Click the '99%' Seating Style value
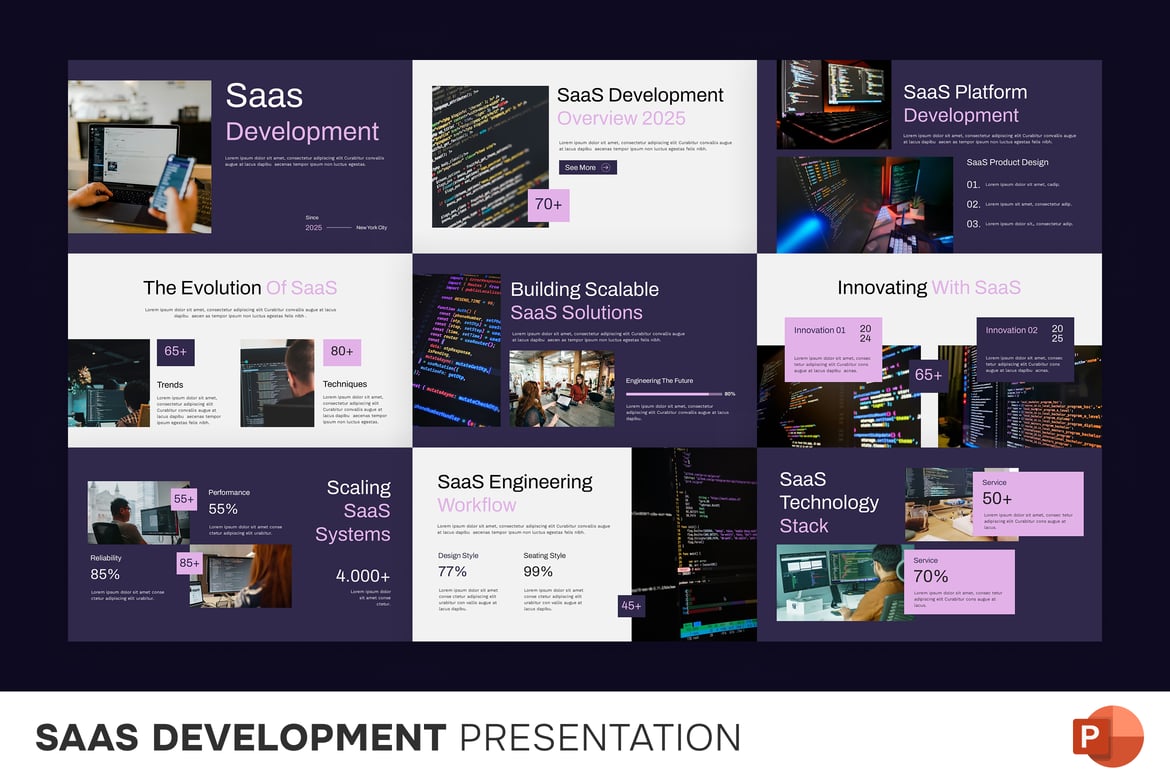This screenshot has width=1170, height=780. [538, 572]
